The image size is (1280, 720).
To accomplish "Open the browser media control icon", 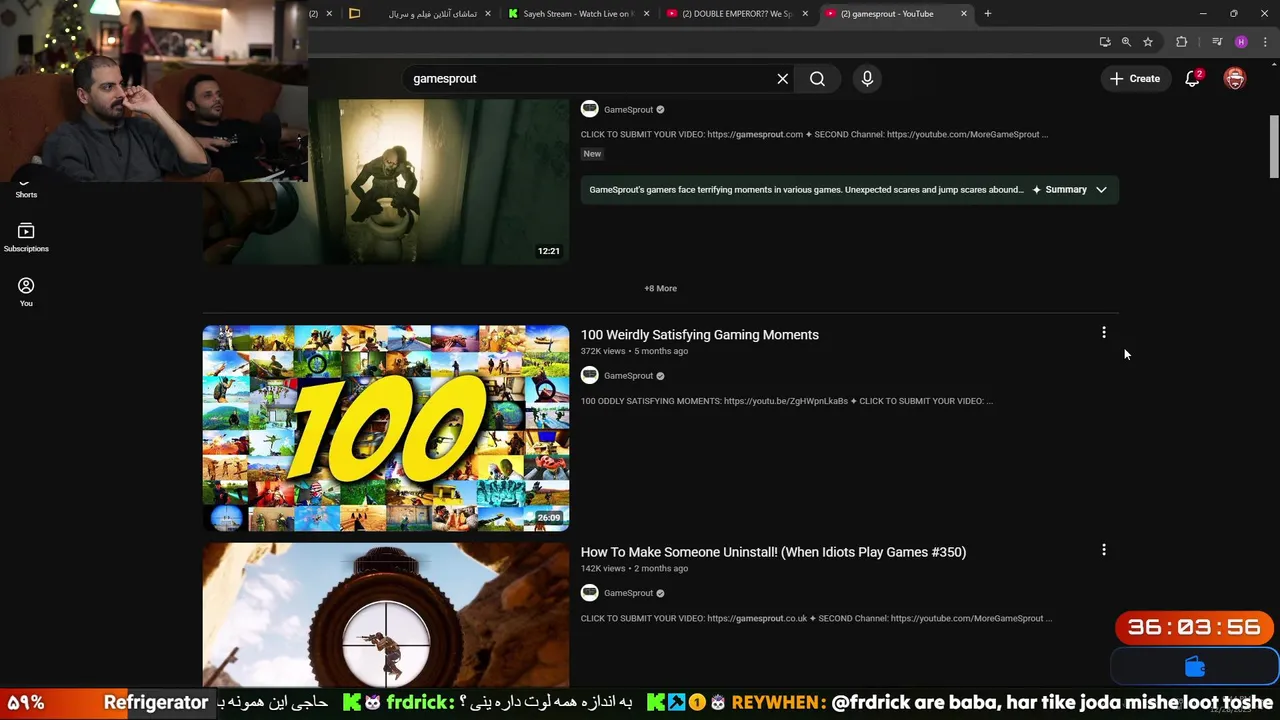I will 1217,42.
